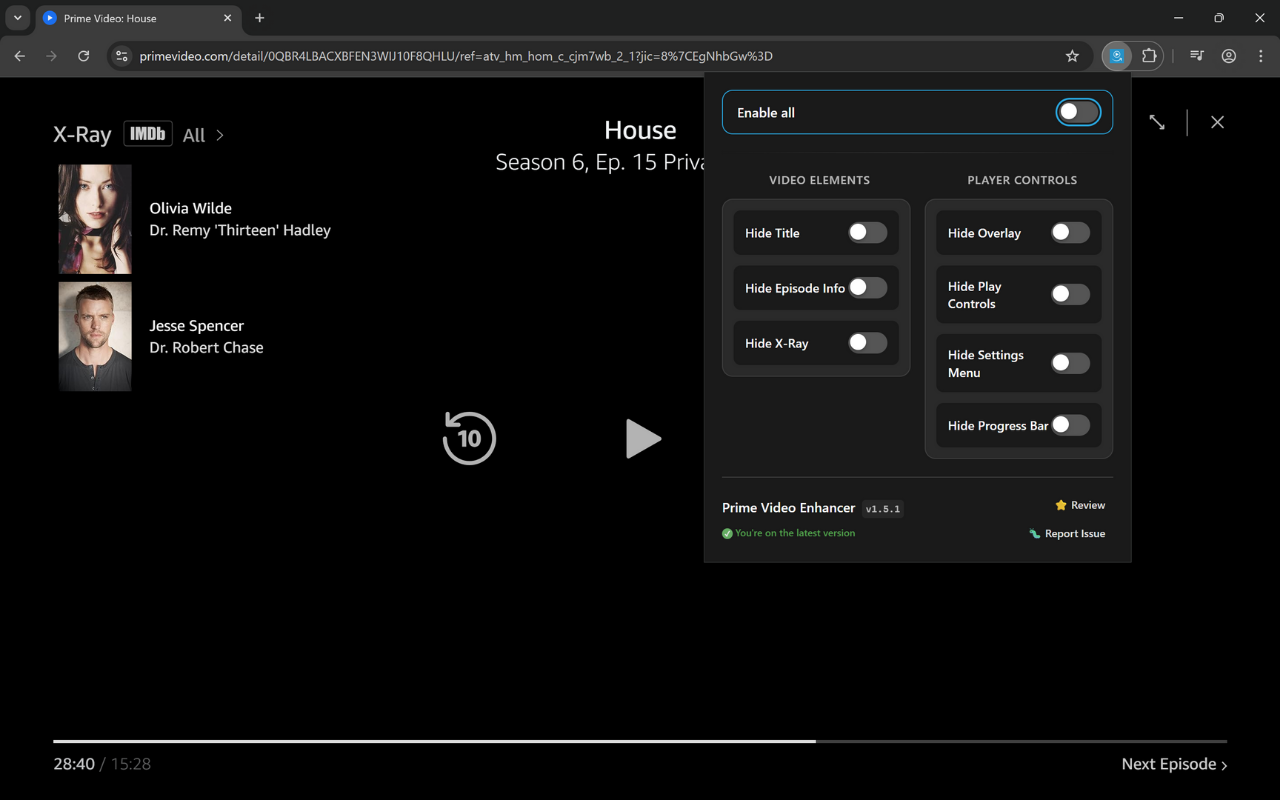Select the Prime Video: House tab

click(x=138, y=18)
